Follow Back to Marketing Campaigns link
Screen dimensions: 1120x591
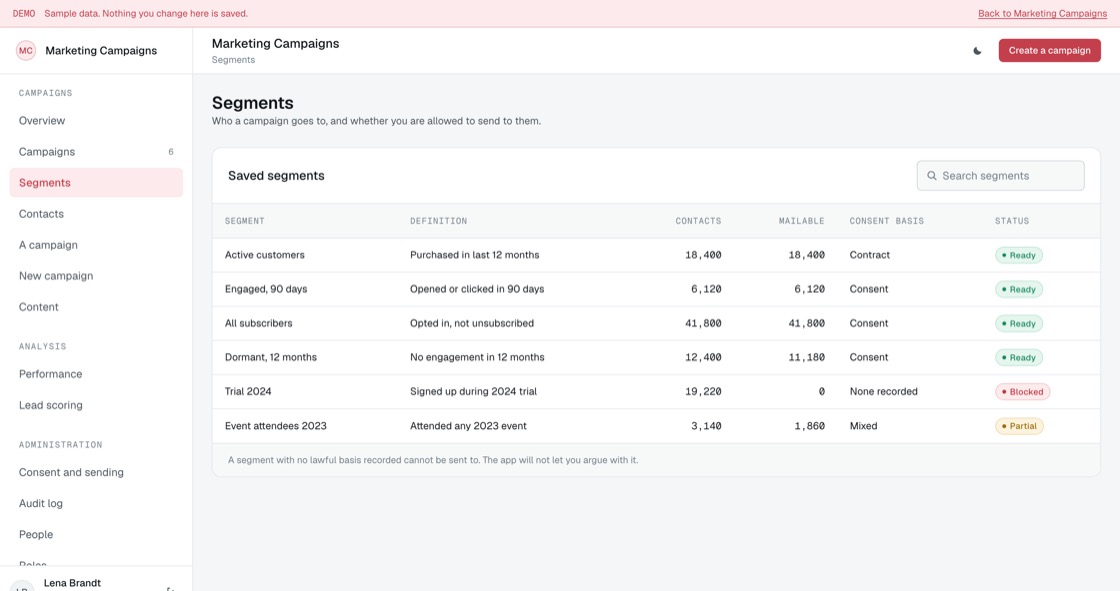point(1042,14)
